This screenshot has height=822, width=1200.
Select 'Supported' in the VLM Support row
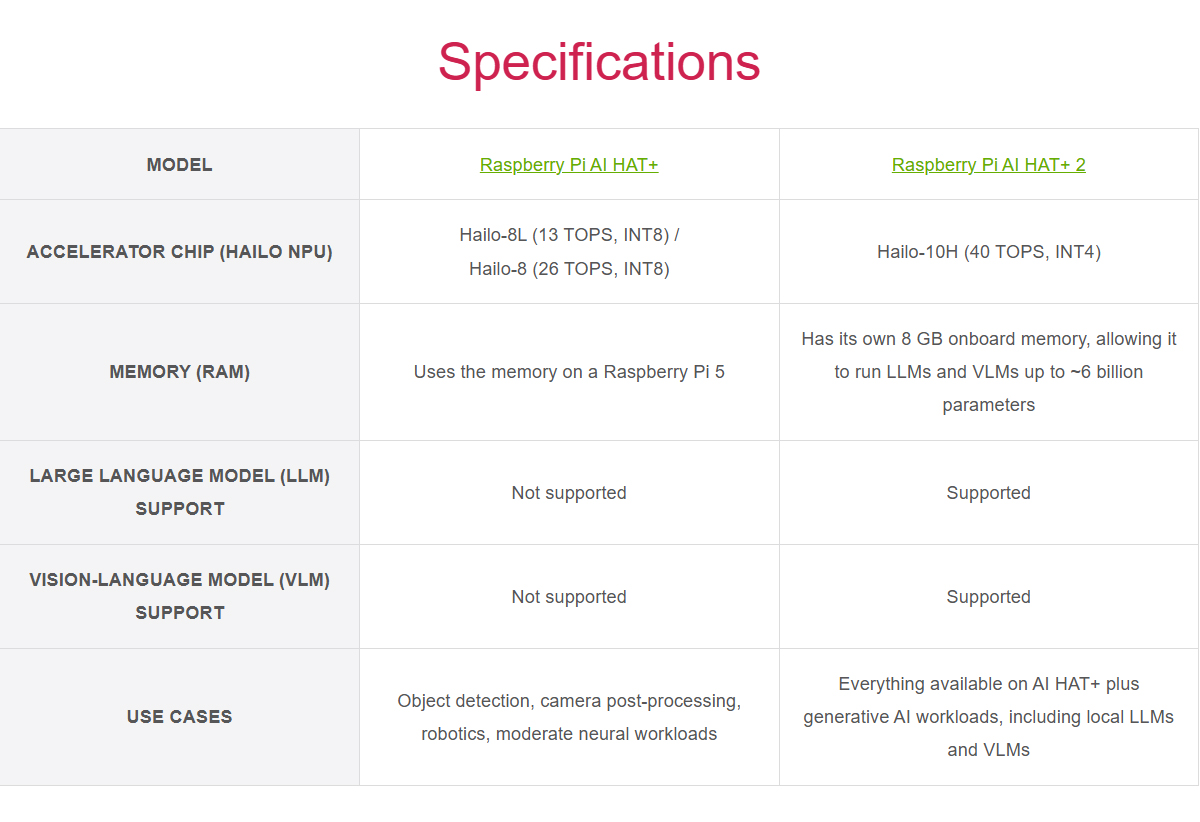tap(988, 597)
